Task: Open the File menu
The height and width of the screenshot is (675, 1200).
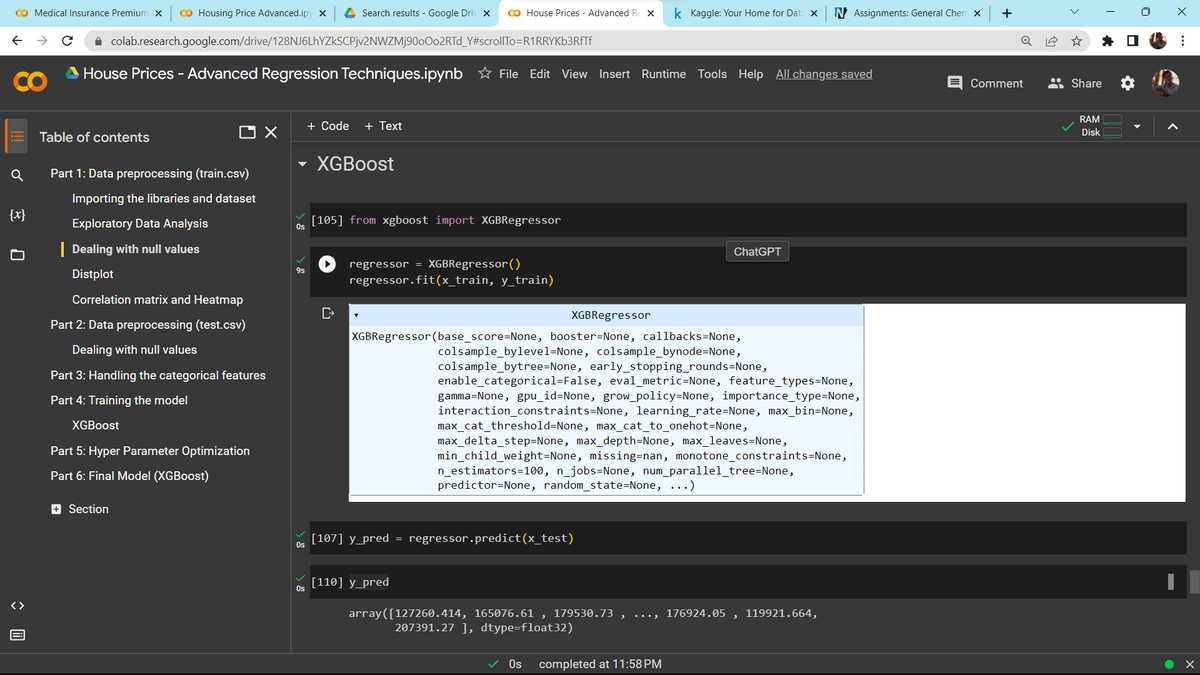Action: [508, 74]
